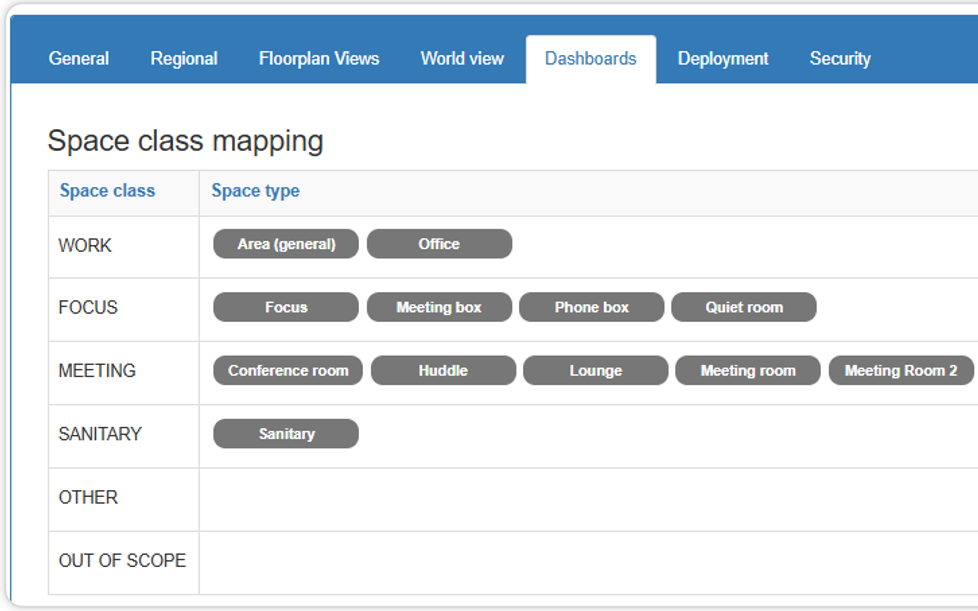Go to the World view tab
Image resolution: width=978 pixels, height=611 pixels.
click(462, 59)
